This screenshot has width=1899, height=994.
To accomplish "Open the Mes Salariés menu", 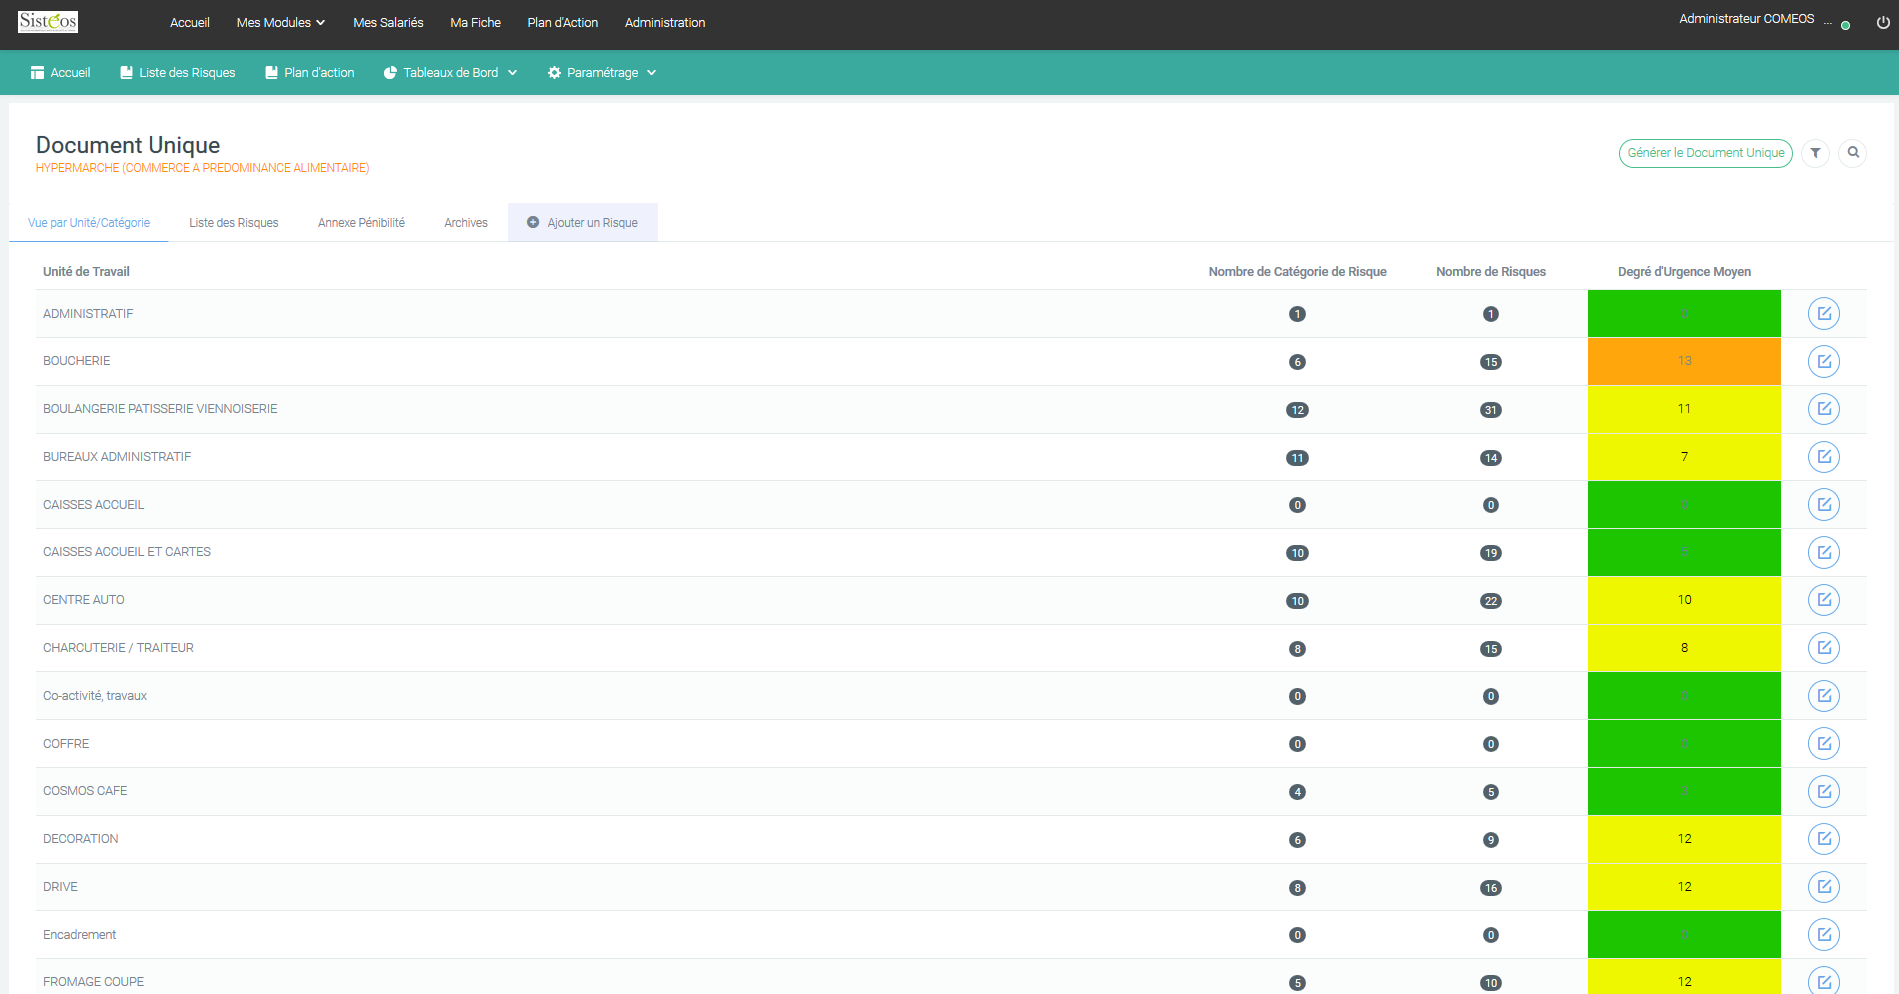I will click(388, 23).
